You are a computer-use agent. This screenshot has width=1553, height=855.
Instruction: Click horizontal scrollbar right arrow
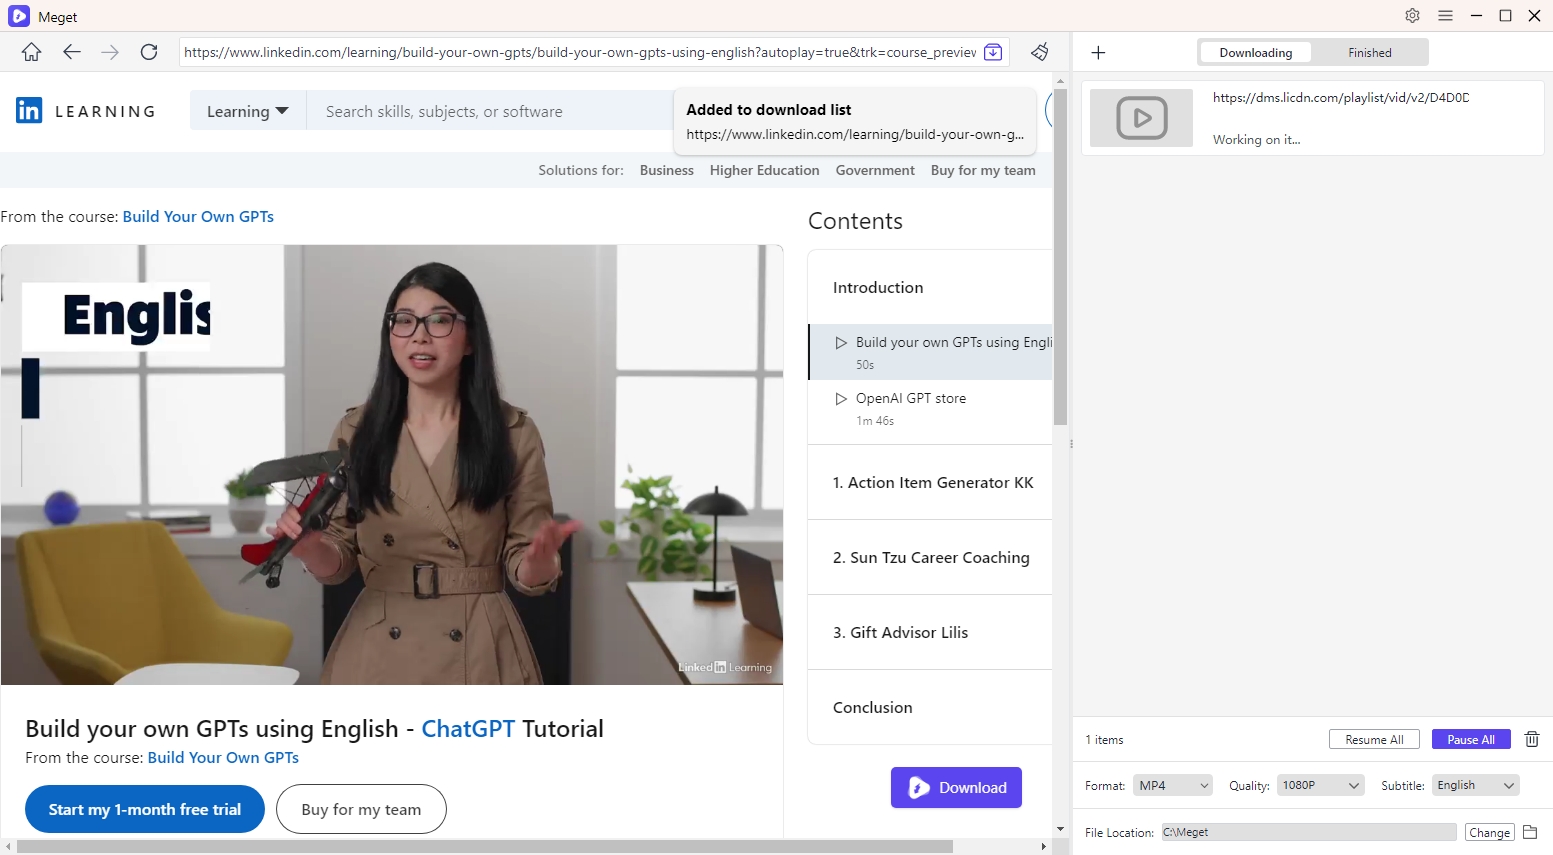(1044, 846)
